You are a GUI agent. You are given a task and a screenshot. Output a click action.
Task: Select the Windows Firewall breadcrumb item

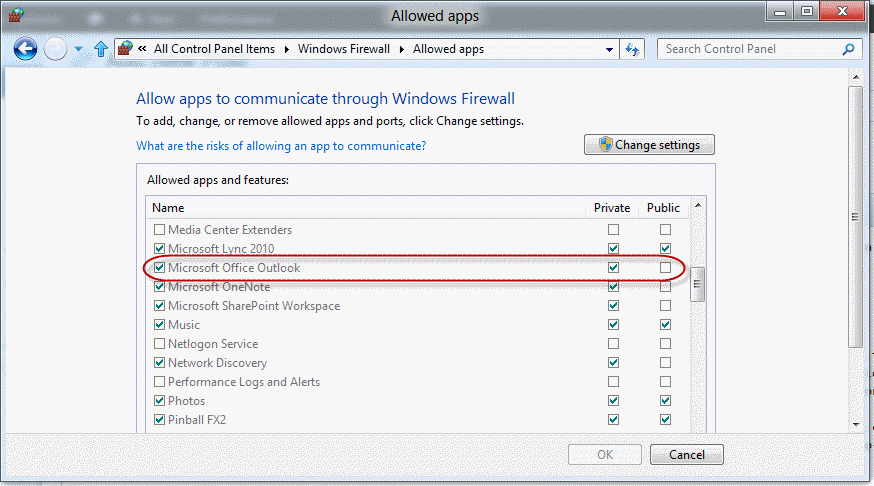click(x=343, y=48)
